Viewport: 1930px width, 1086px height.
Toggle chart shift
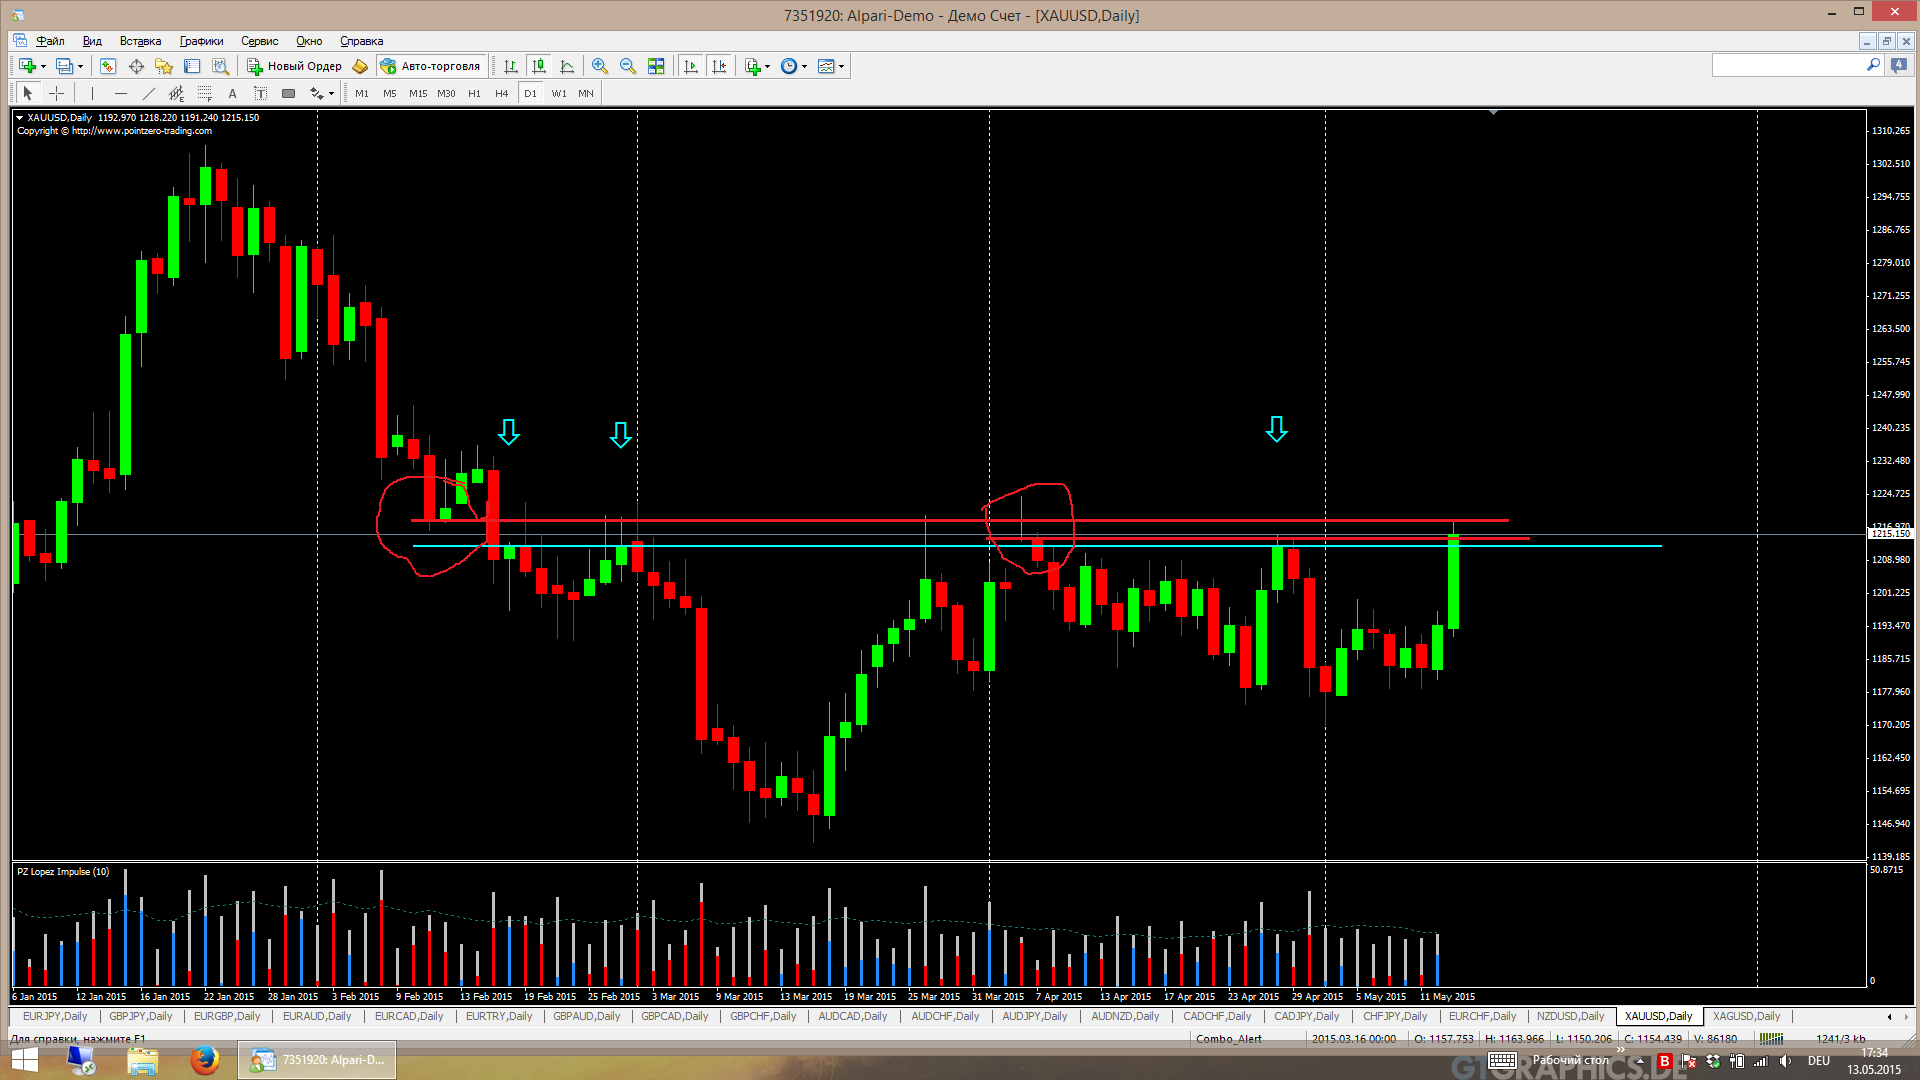click(719, 66)
